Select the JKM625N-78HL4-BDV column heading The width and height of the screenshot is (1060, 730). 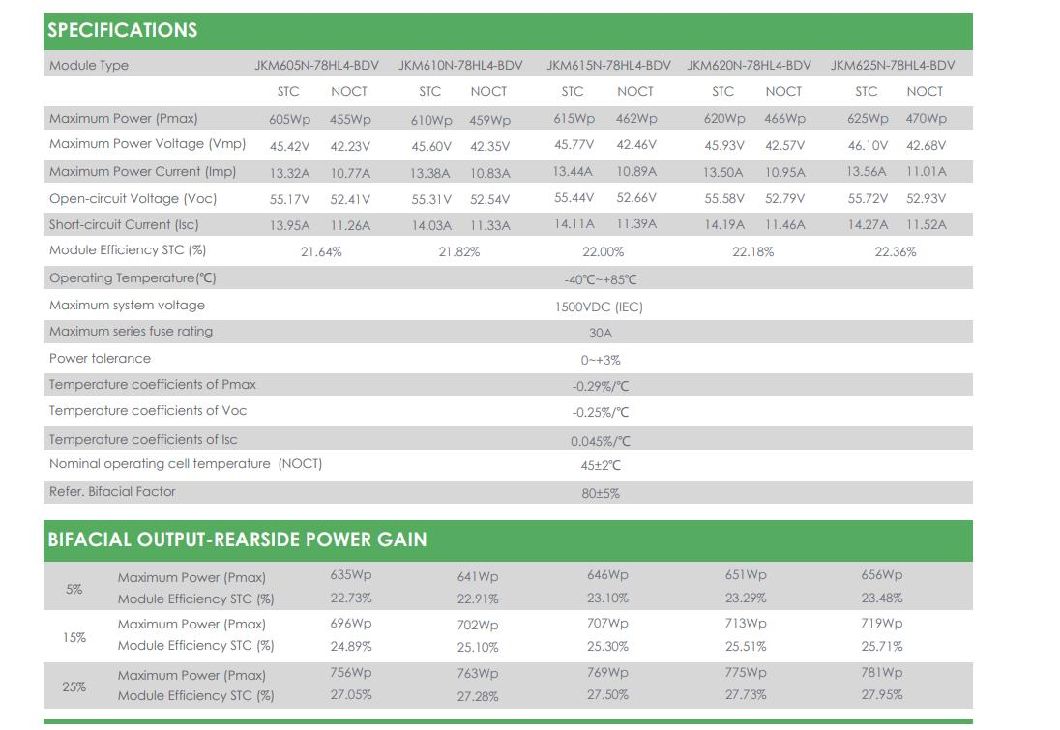892,66
